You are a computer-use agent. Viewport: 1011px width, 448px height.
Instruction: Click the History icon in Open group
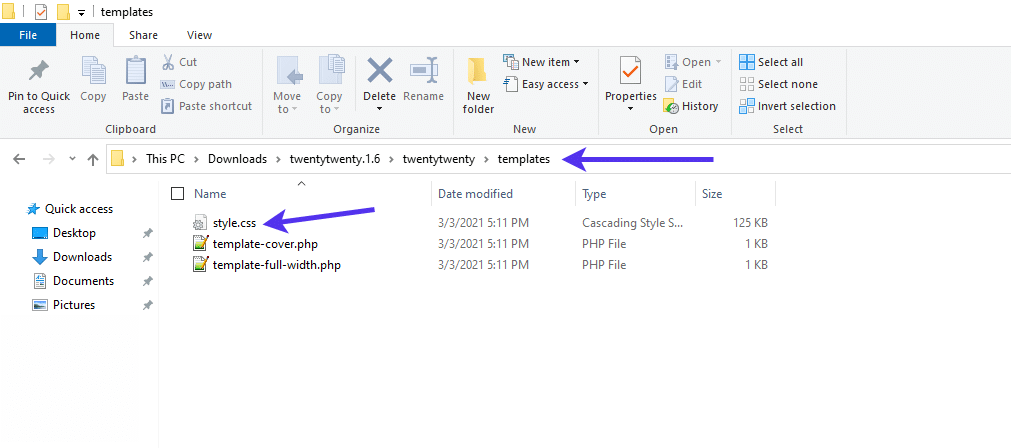[672, 106]
